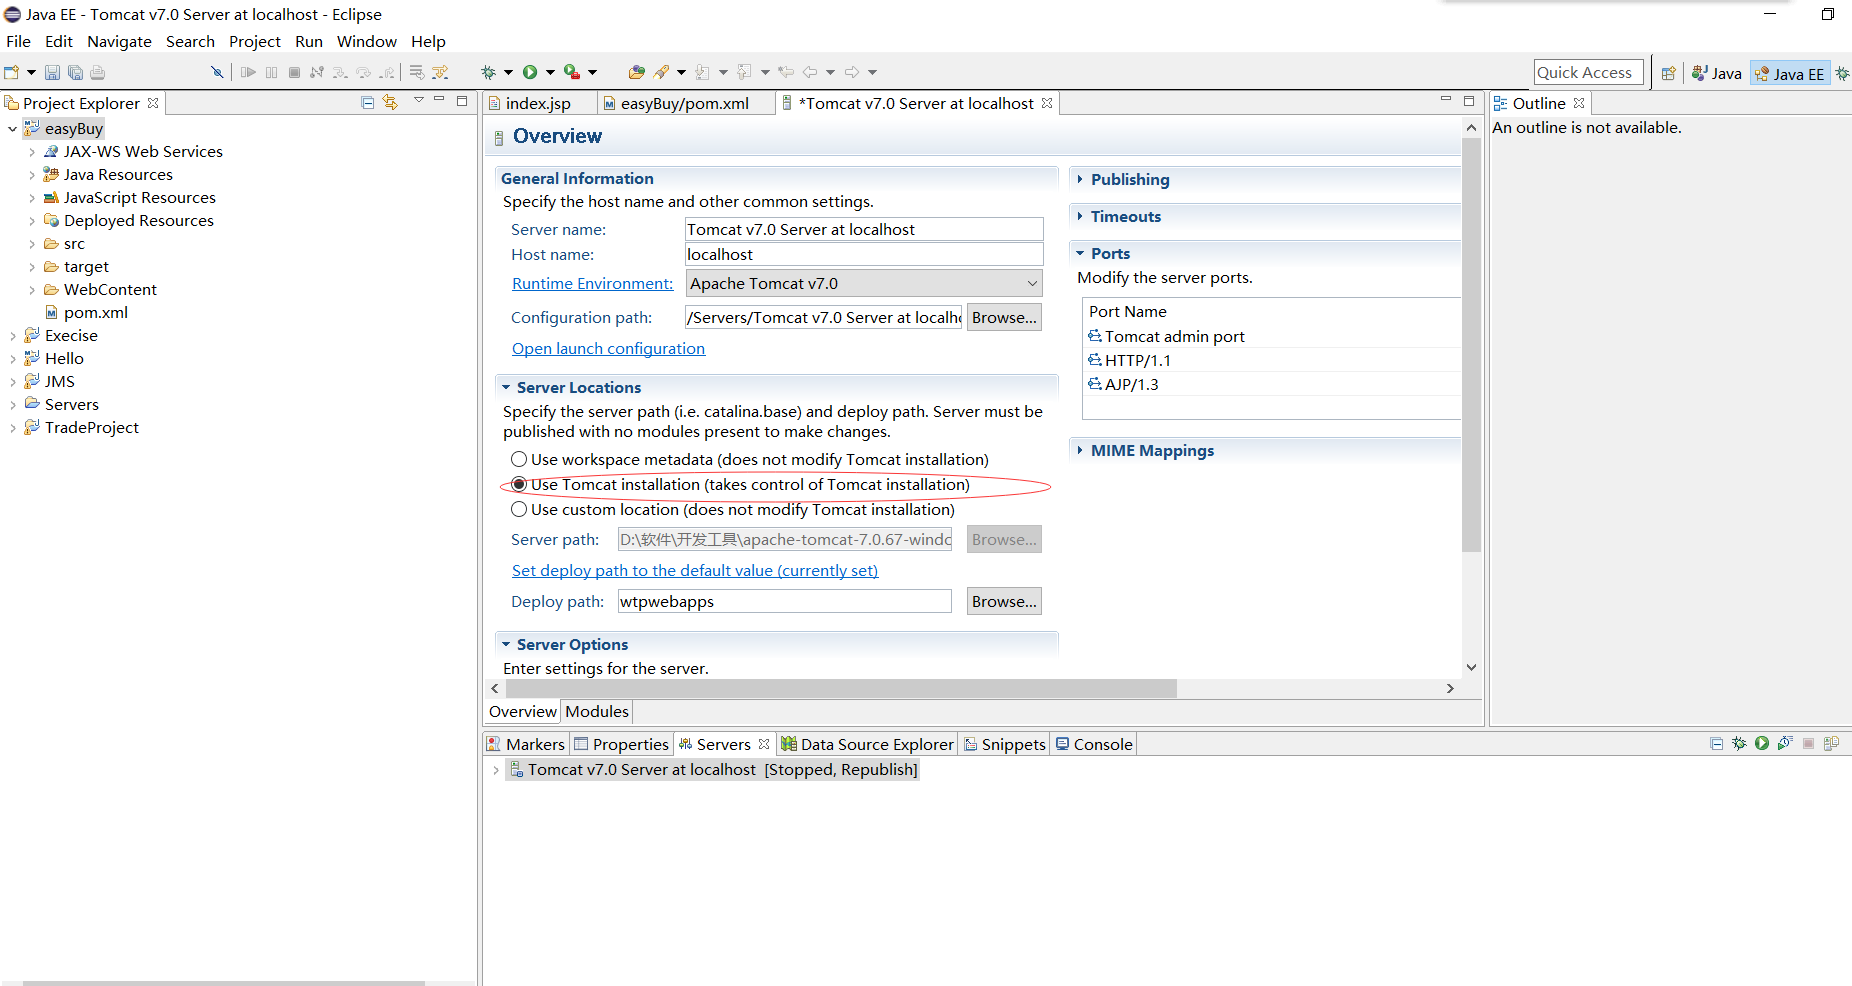Click the Back navigation arrow icon
This screenshot has height=986, width=1852.
[810, 72]
